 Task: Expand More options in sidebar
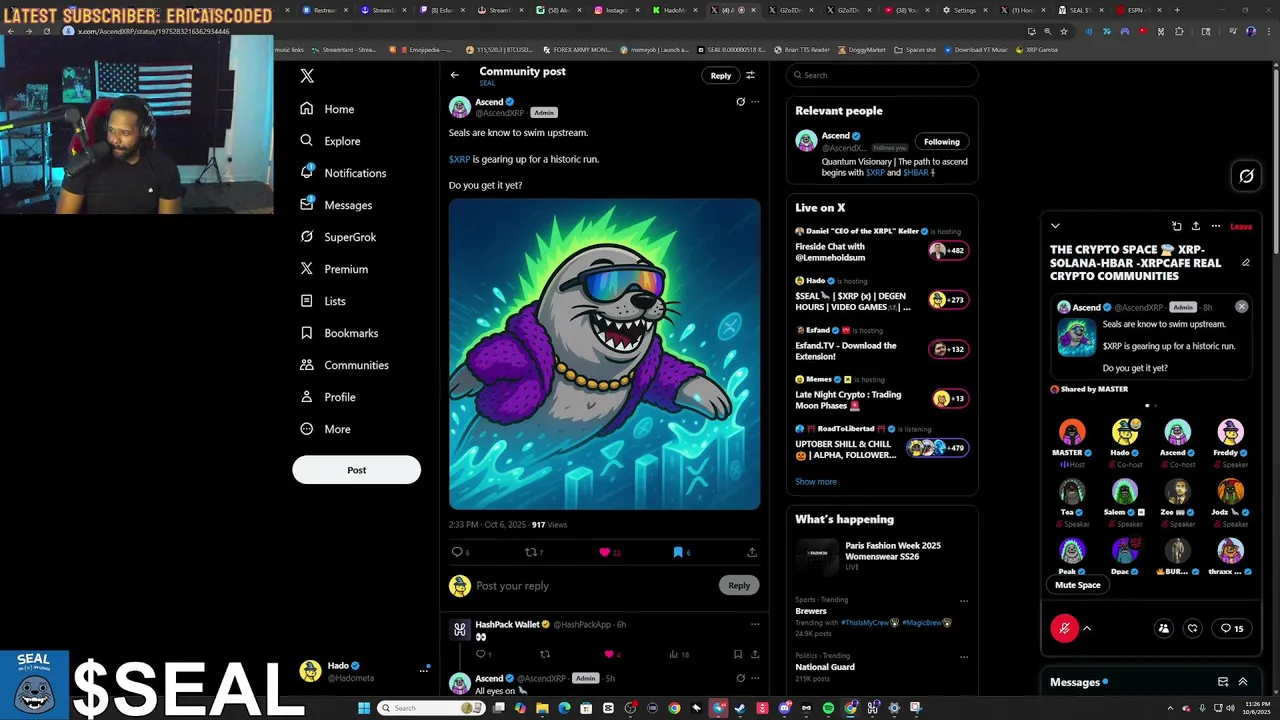326,429
